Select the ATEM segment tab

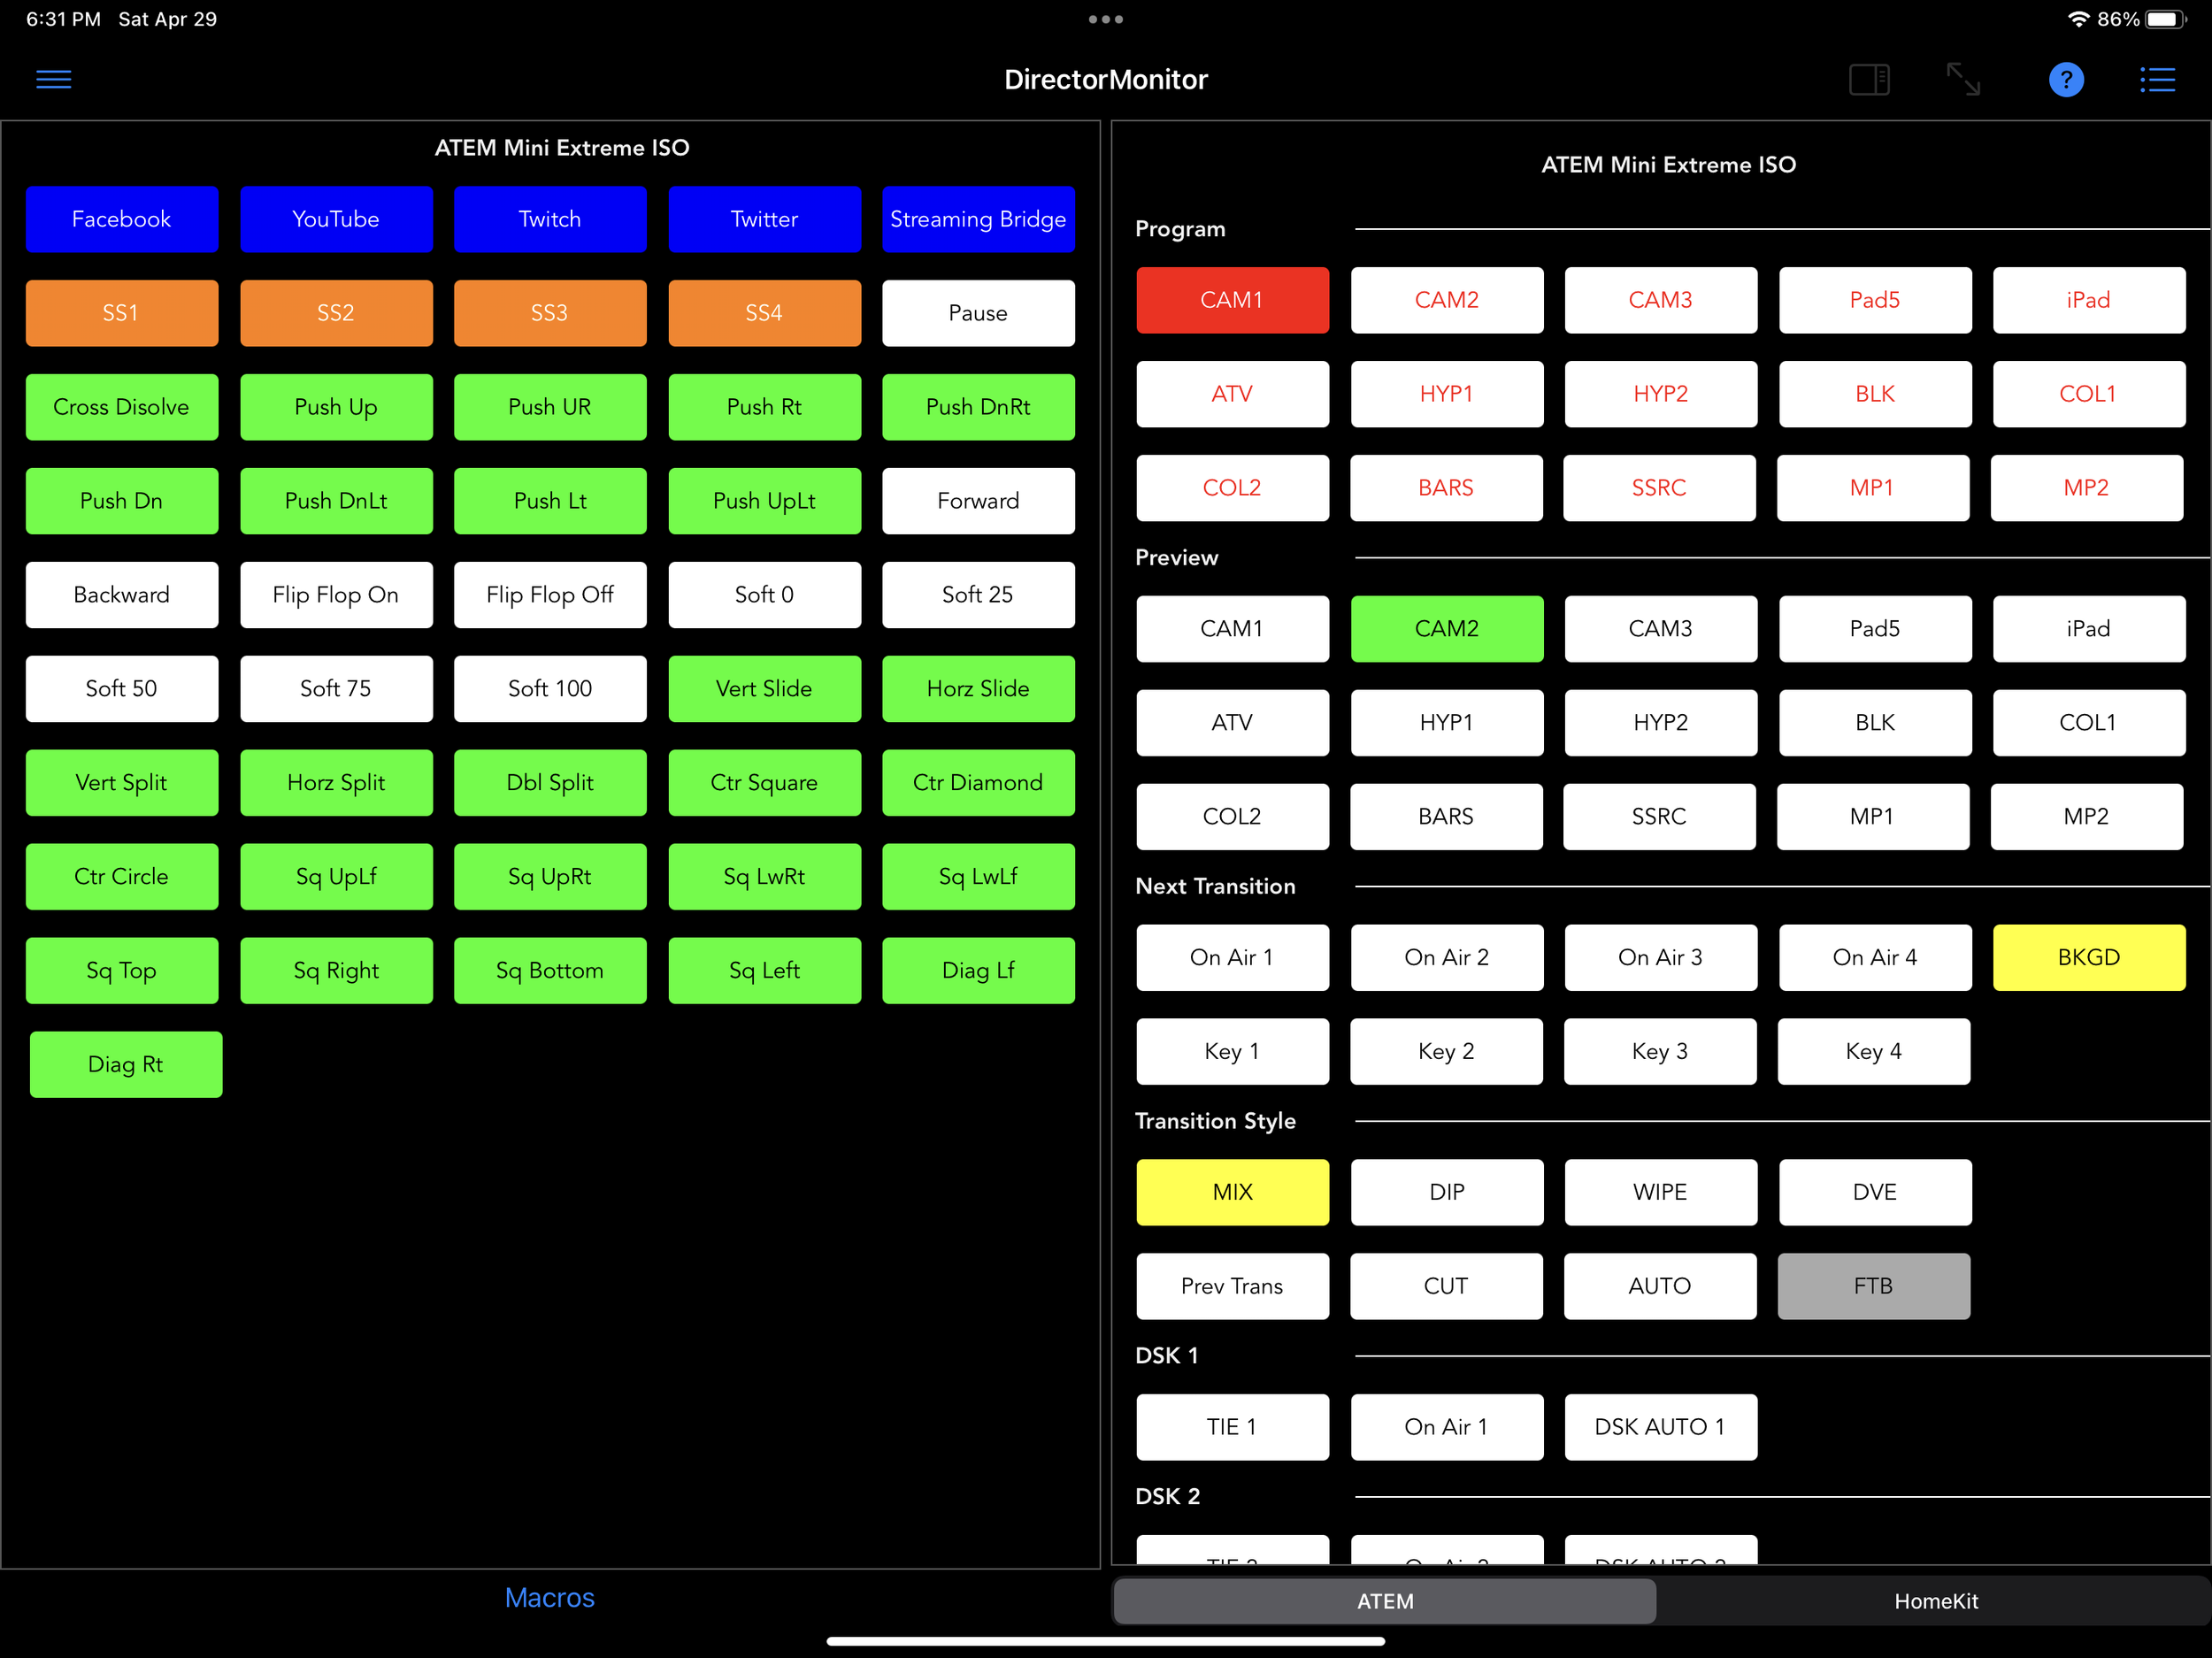coord(1385,1601)
